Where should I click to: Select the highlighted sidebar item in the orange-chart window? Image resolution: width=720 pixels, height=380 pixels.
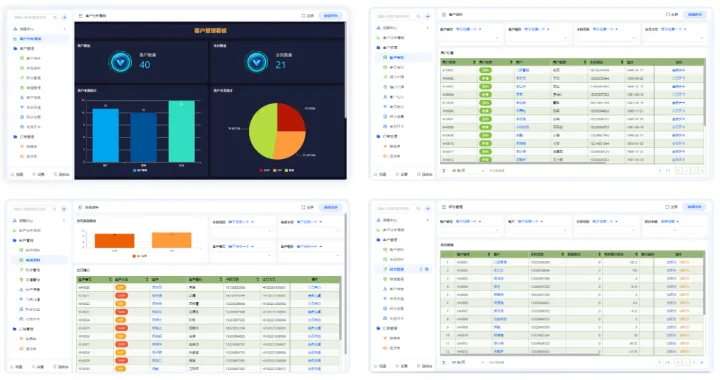pyautogui.click(x=39, y=260)
